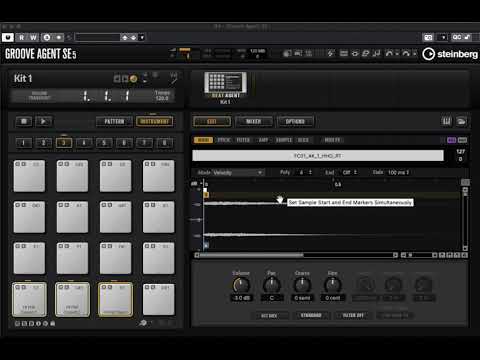Select pad group 2
Image resolution: width=480 pixels, height=360 pixels.
point(43,143)
